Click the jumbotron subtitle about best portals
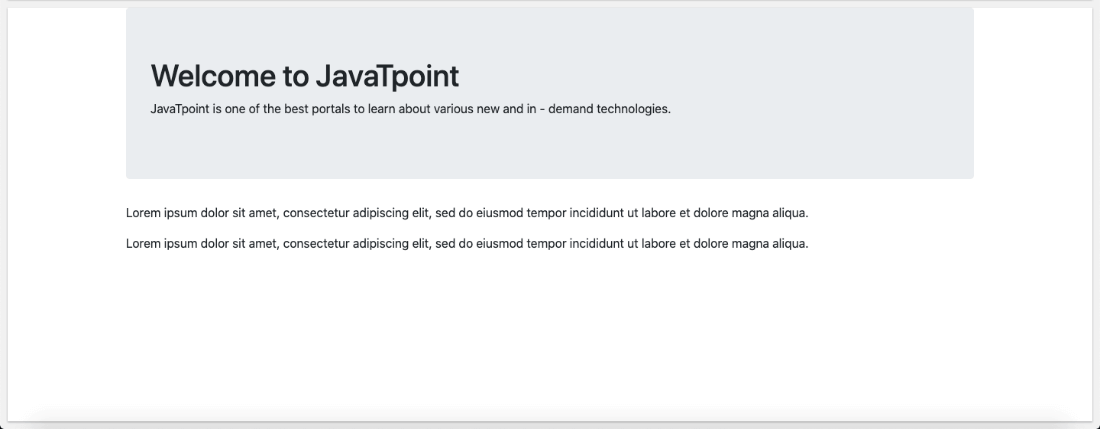The height and width of the screenshot is (429, 1100). point(410,109)
